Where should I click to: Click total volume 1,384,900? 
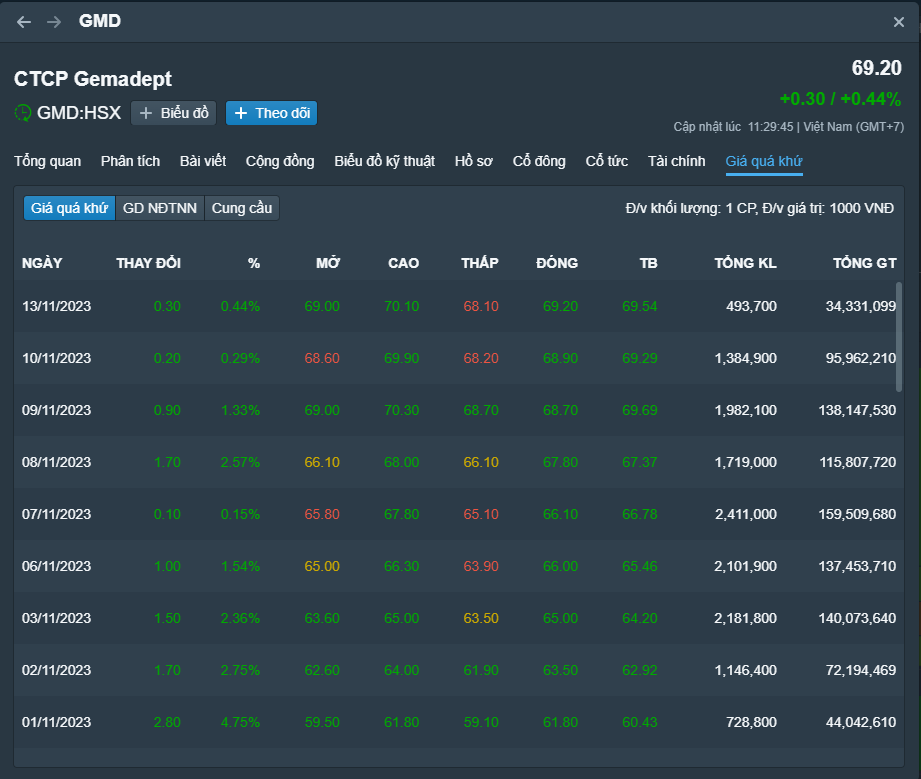(x=745, y=358)
